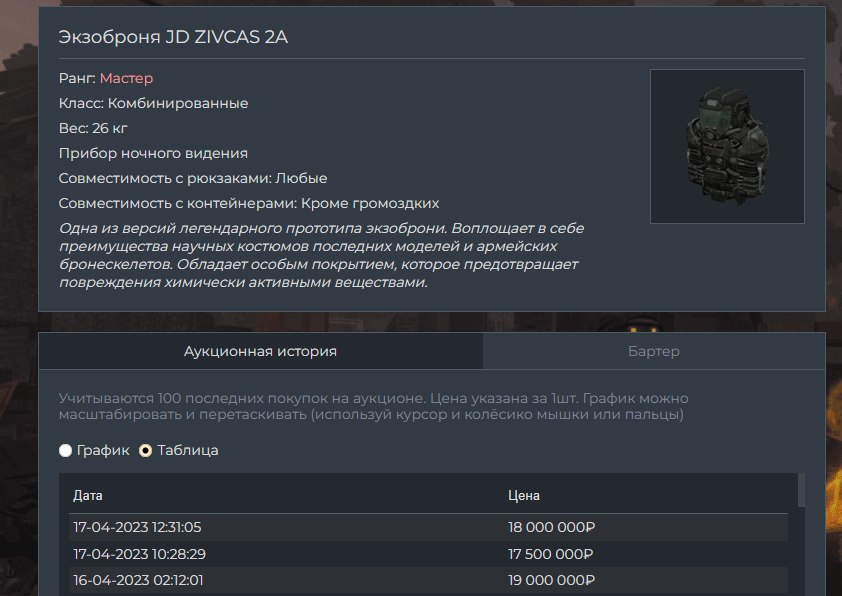Screen dimensions: 842x596
Task: Click the table scrollbar thumb
Action: pos(801,490)
